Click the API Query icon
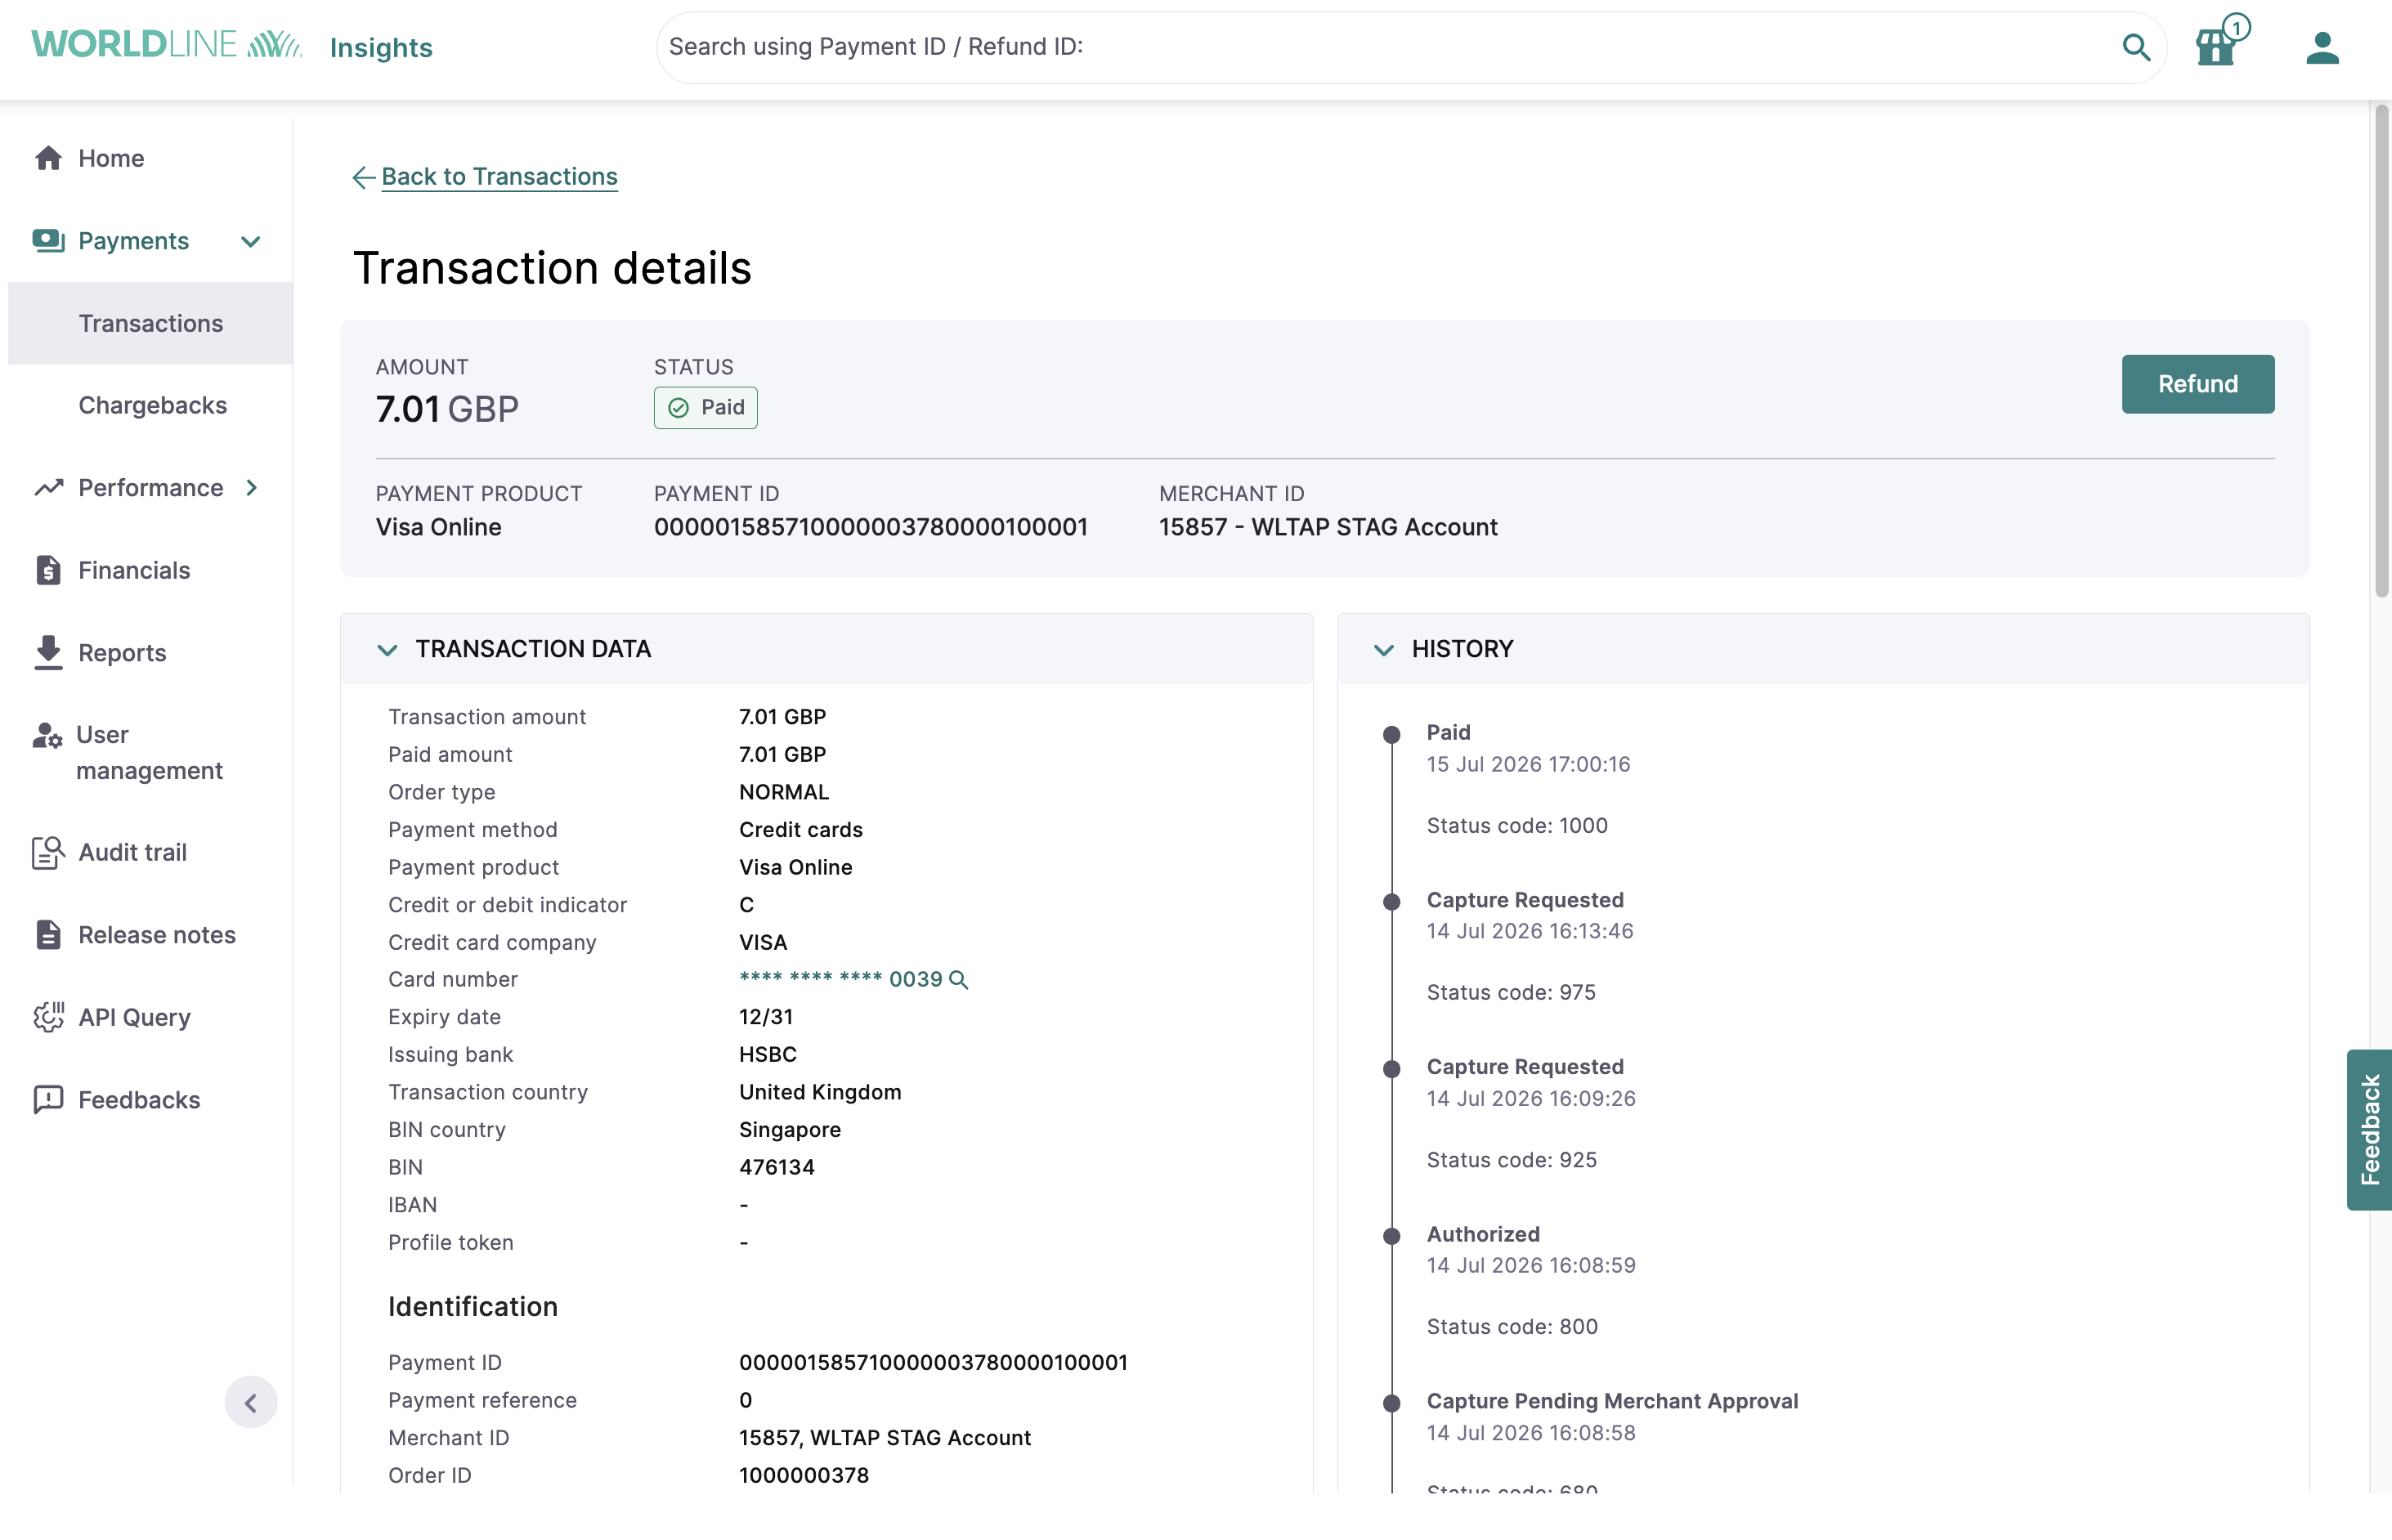Viewport: 2392px width, 1540px height. pyautogui.click(x=48, y=1016)
